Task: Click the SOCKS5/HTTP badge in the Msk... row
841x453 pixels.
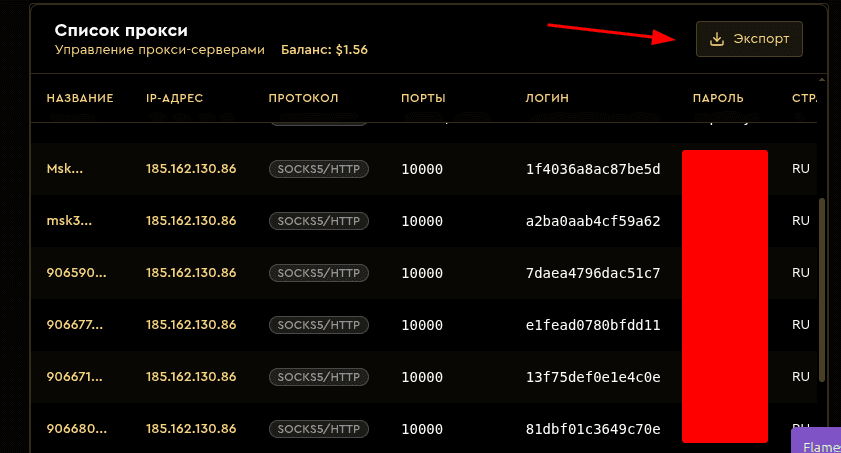Action: pyautogui.click(x=319, y=169)
